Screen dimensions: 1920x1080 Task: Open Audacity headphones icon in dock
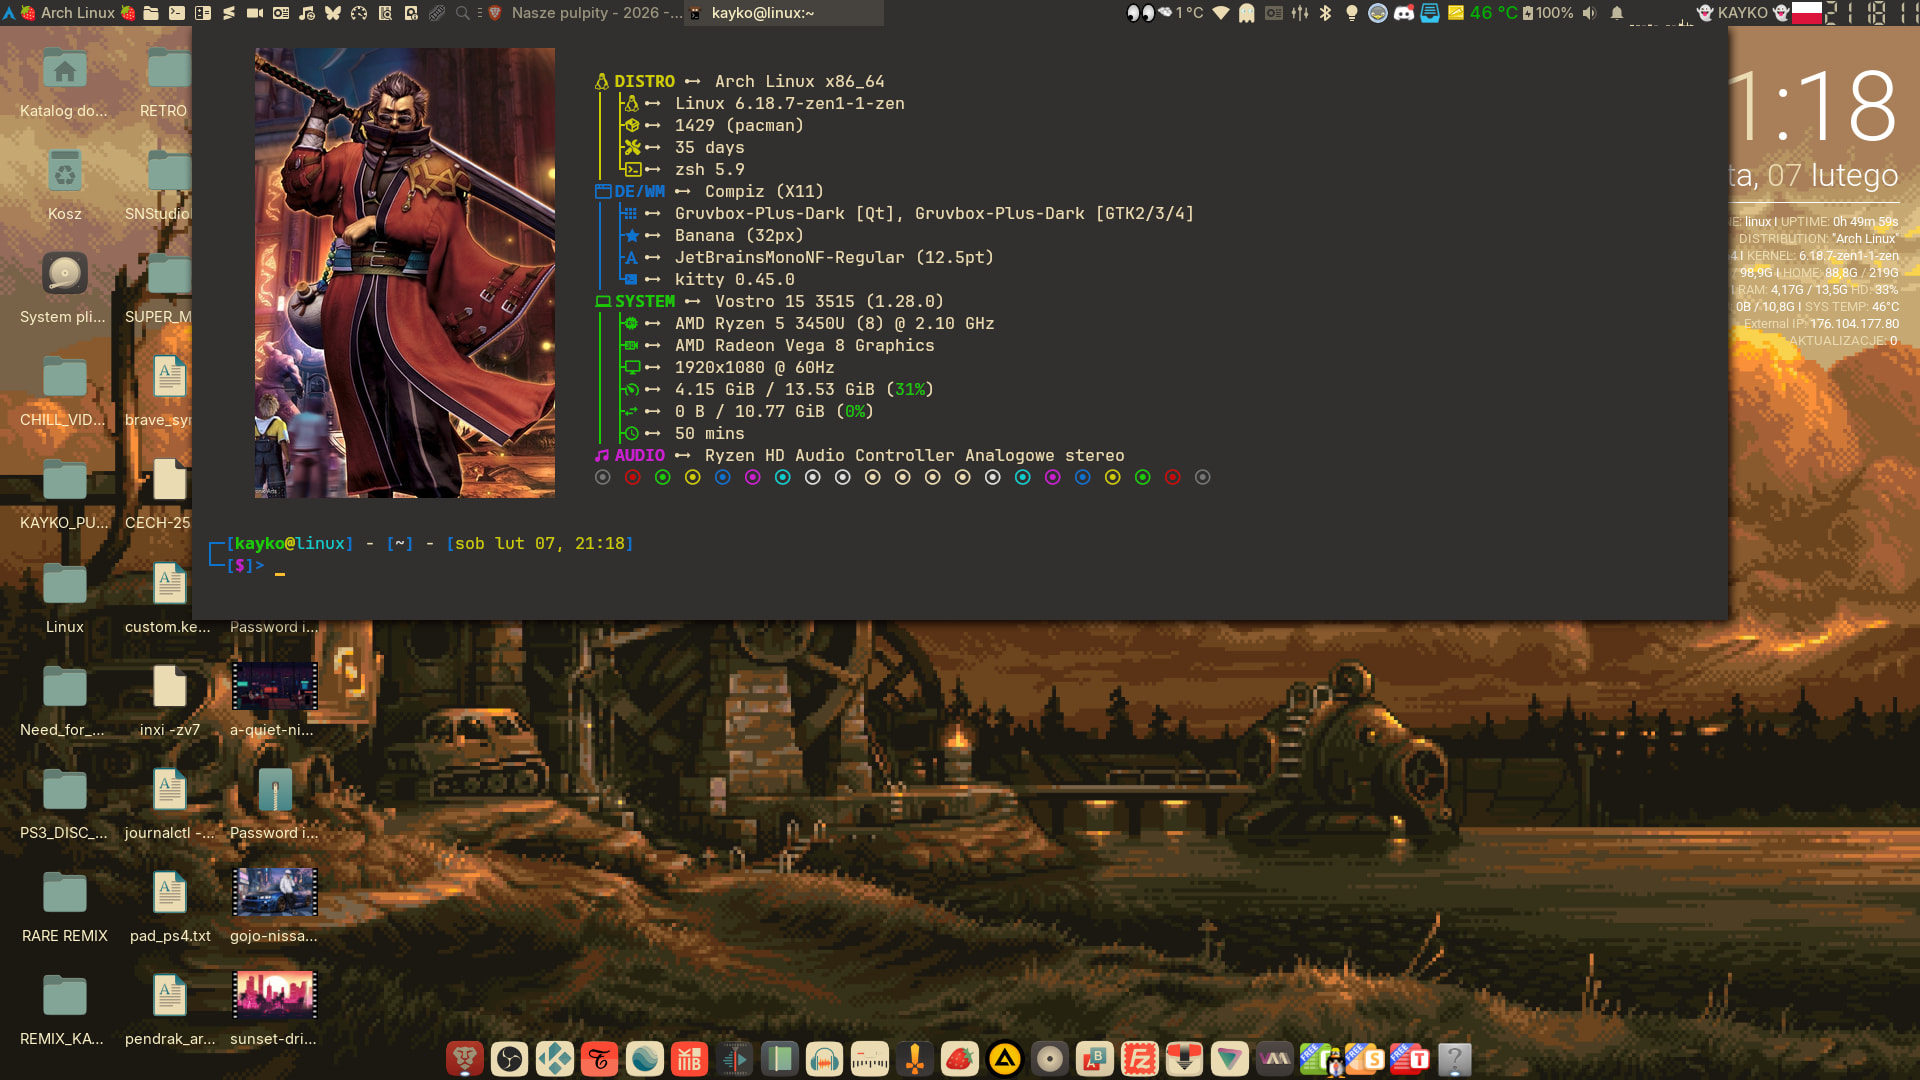tap(825, 1059)
